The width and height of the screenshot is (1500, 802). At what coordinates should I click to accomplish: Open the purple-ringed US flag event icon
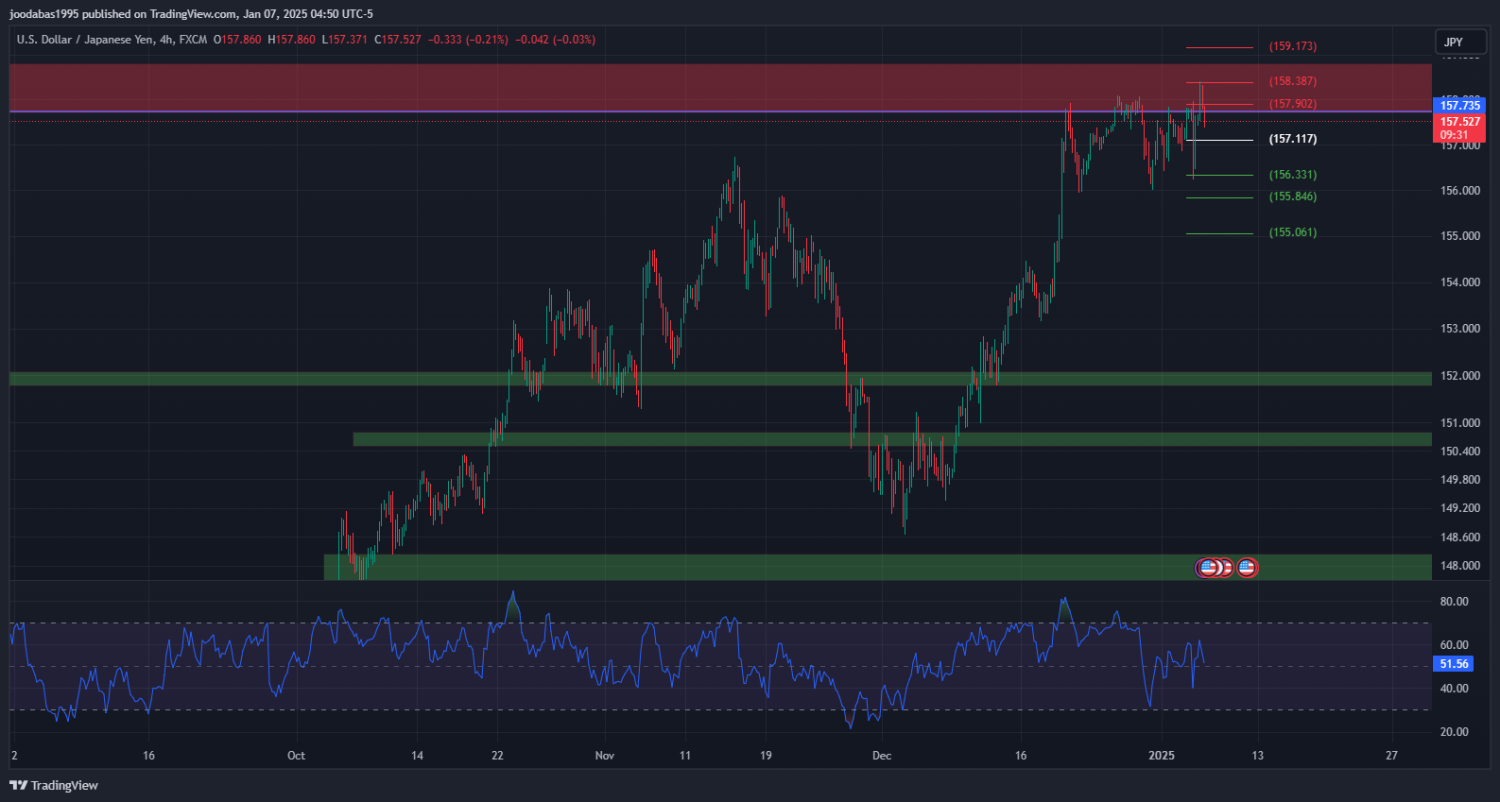1207,568
